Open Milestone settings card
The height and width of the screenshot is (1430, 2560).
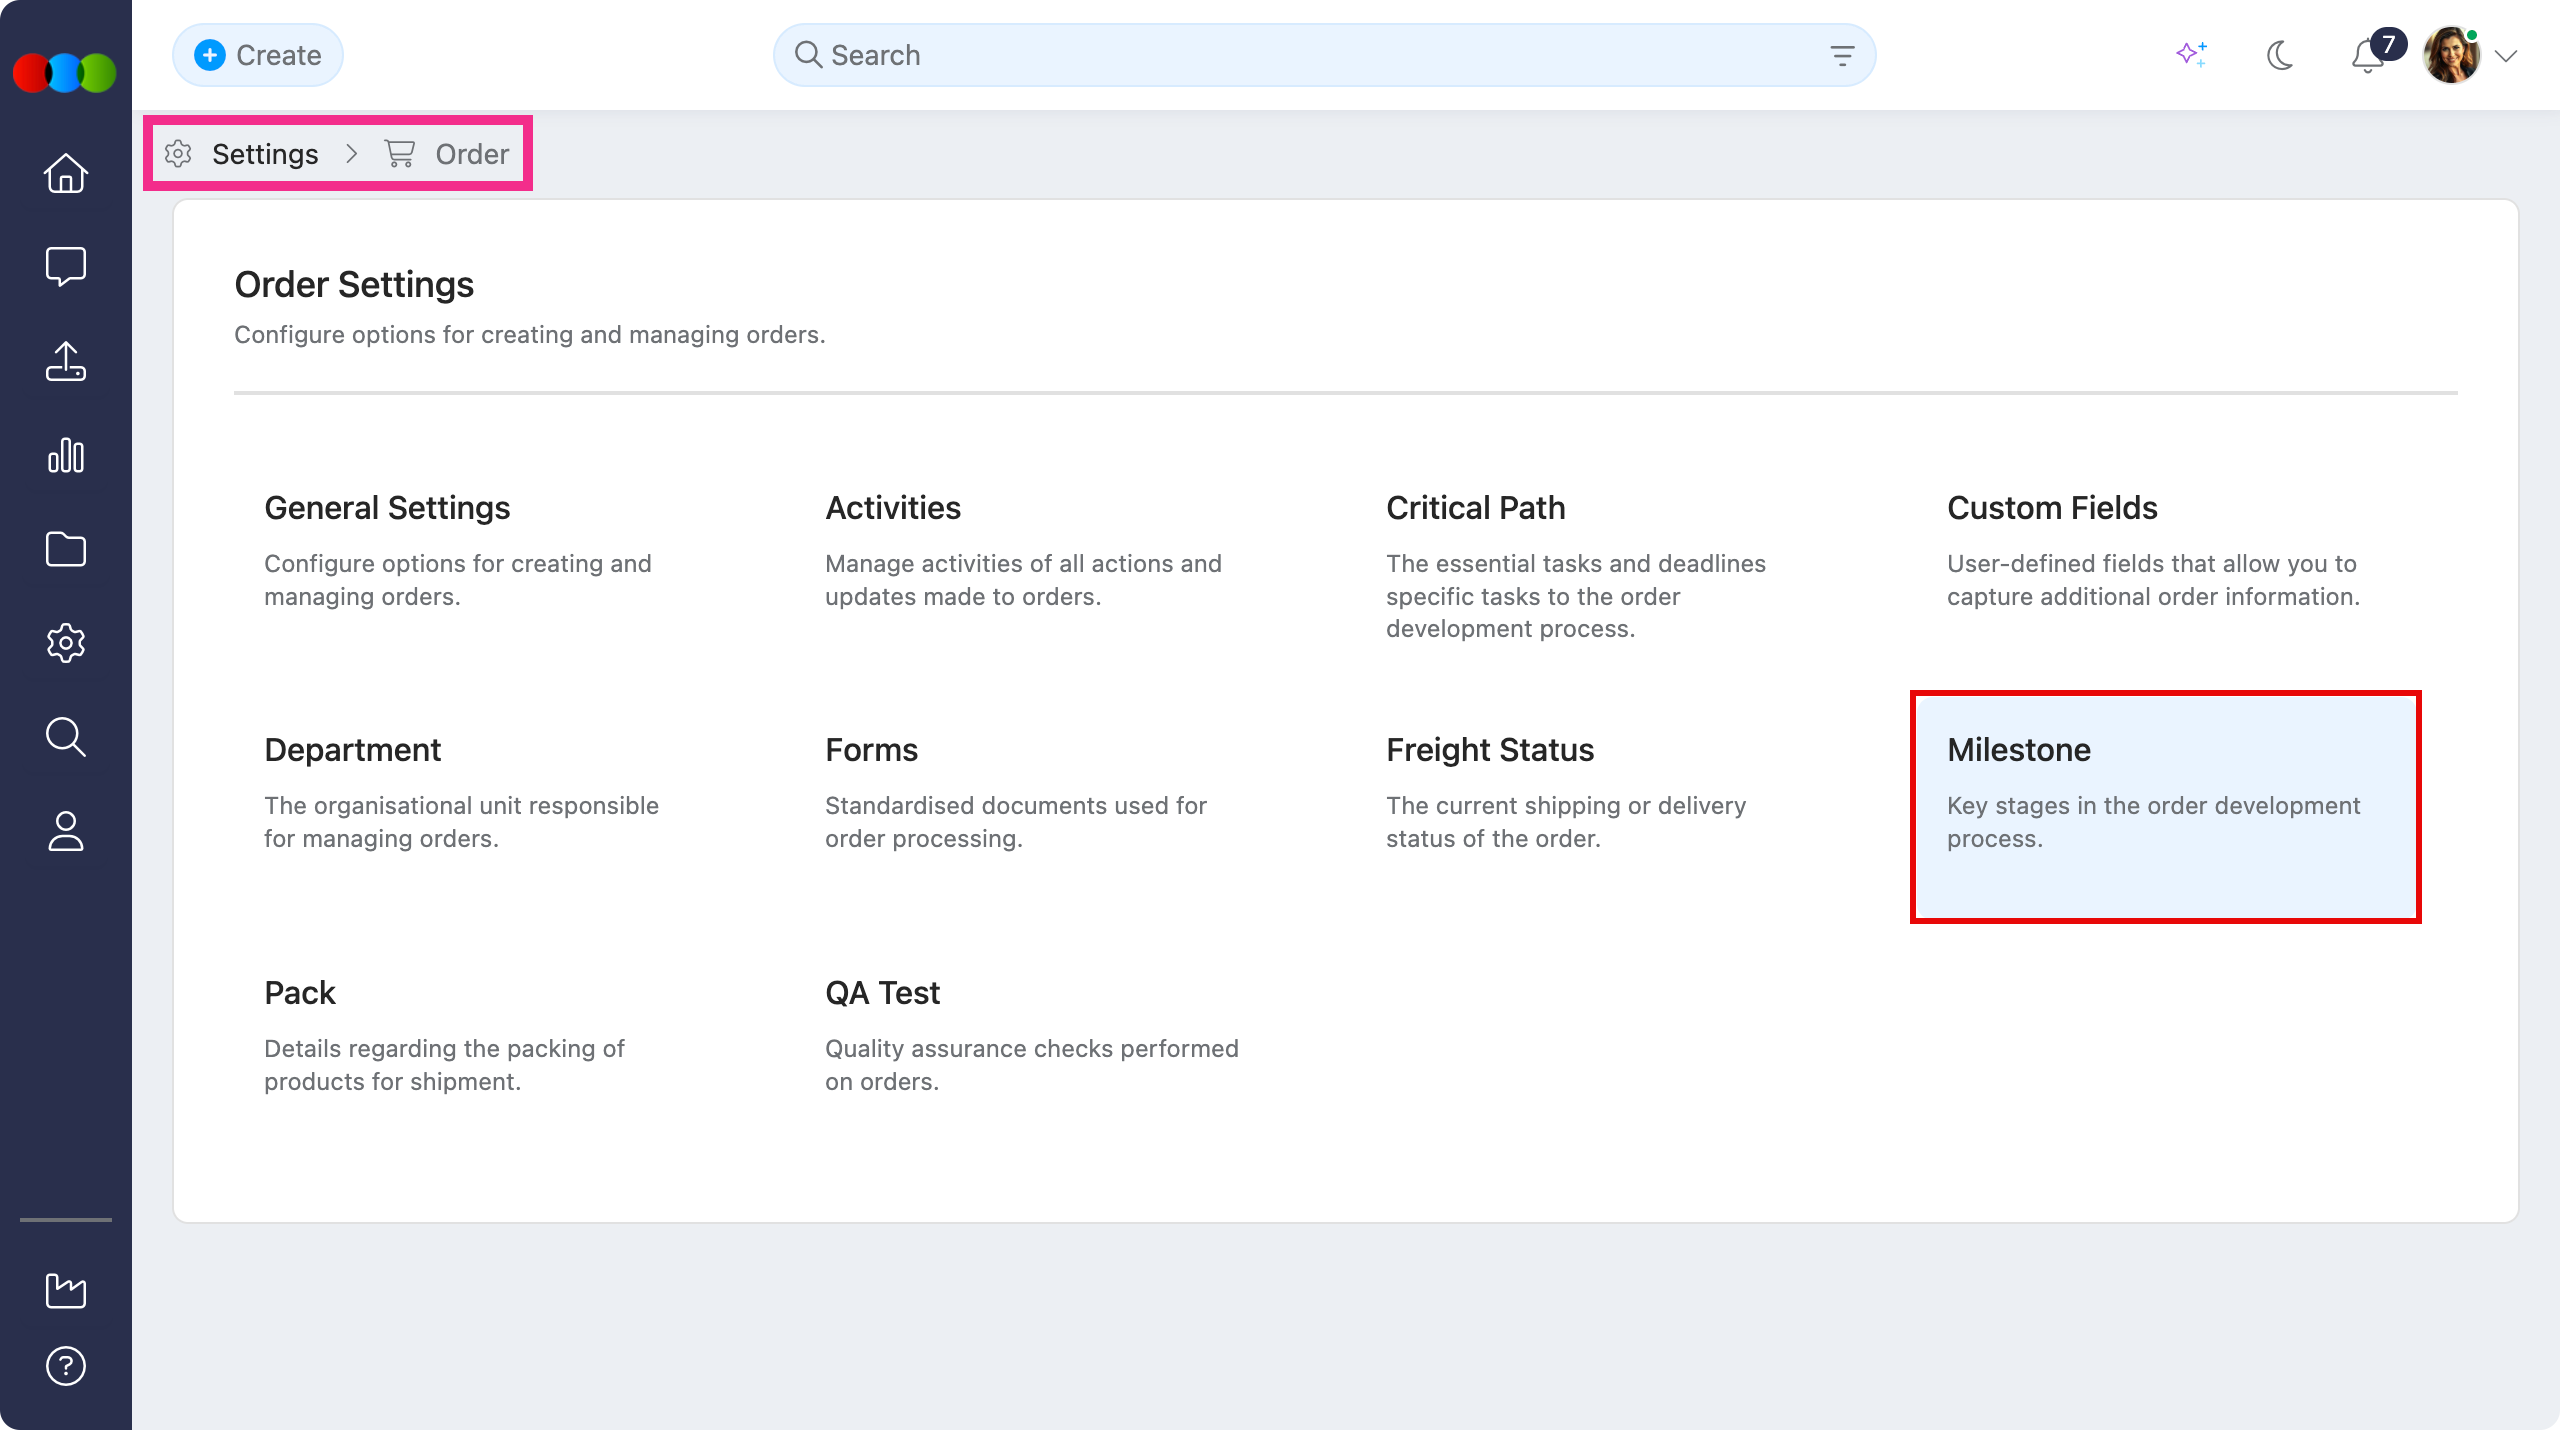(x=2165, y=807)
